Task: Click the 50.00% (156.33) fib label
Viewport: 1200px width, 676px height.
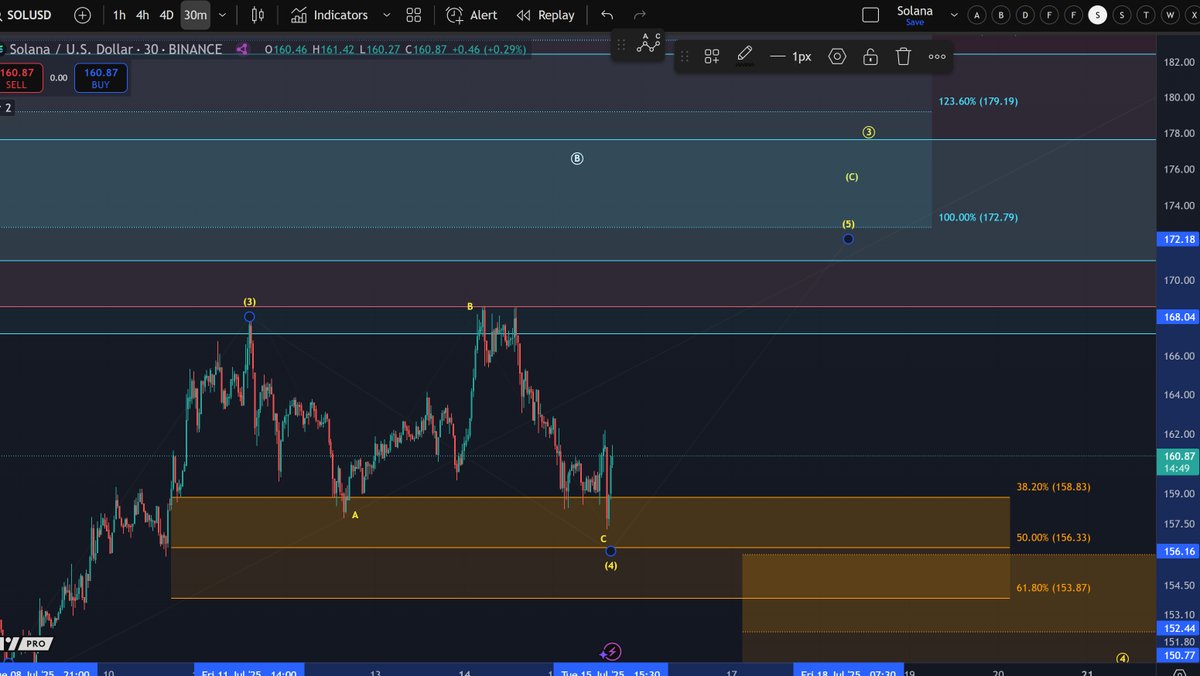Action: 1053,537
